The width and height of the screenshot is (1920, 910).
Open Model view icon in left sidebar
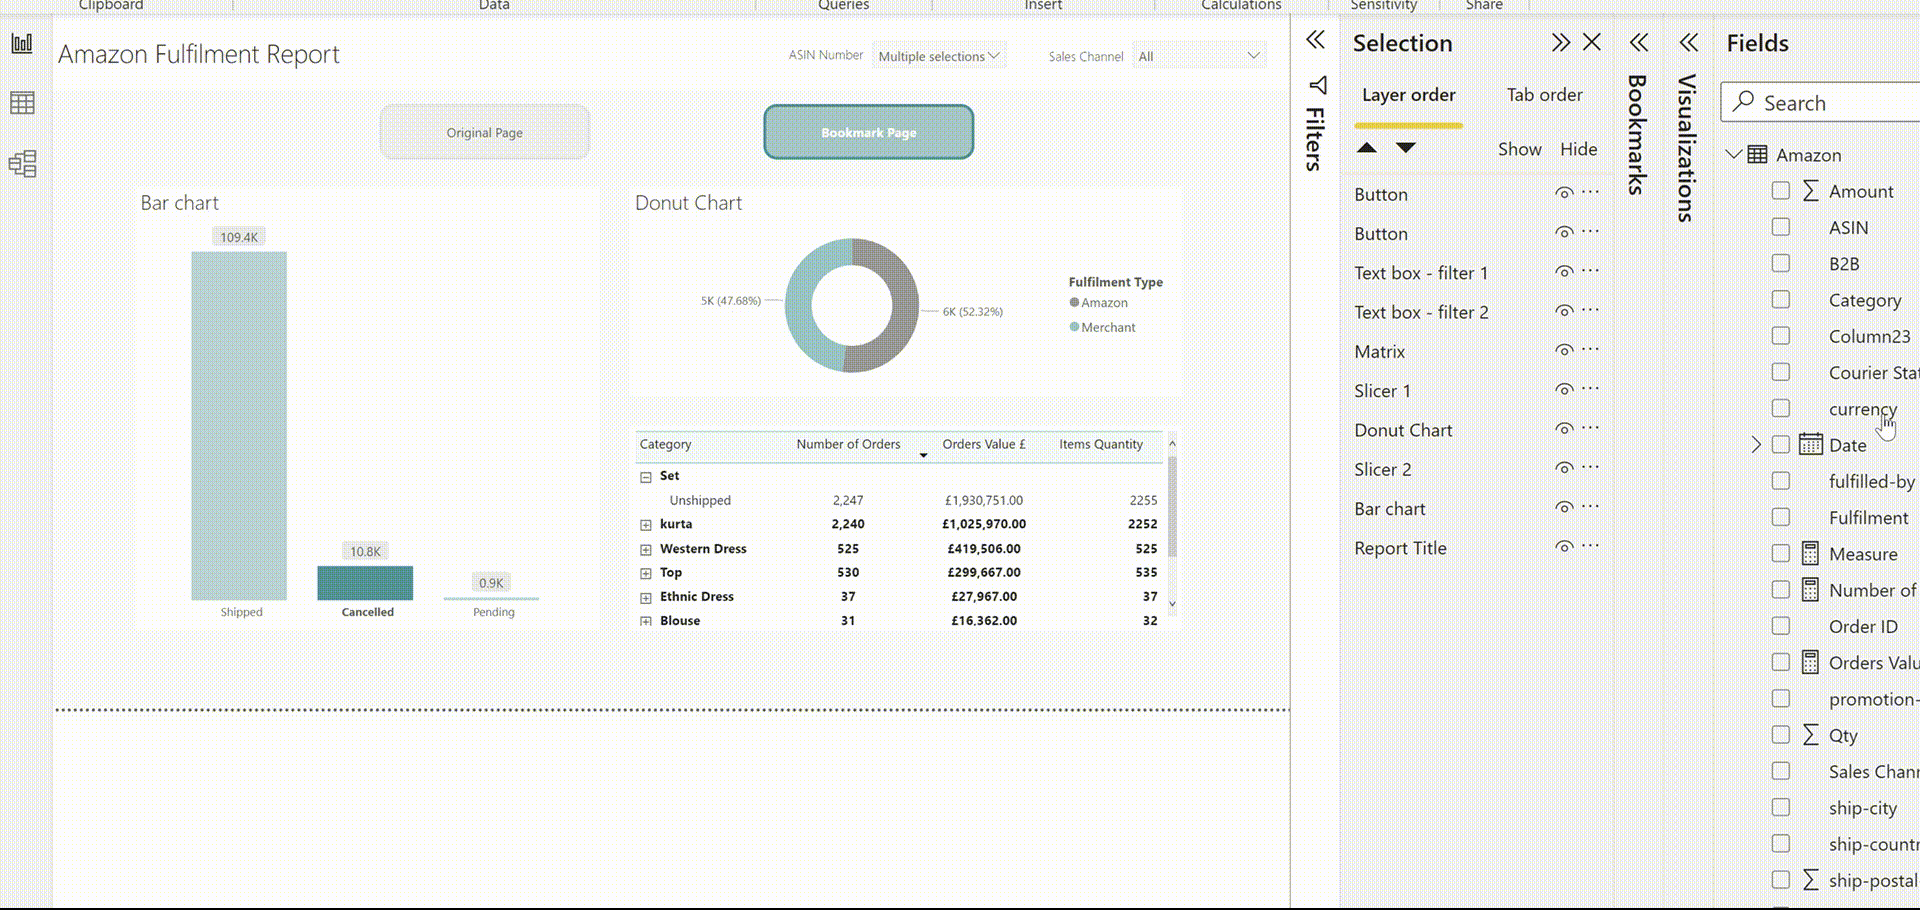coord(22,164)
